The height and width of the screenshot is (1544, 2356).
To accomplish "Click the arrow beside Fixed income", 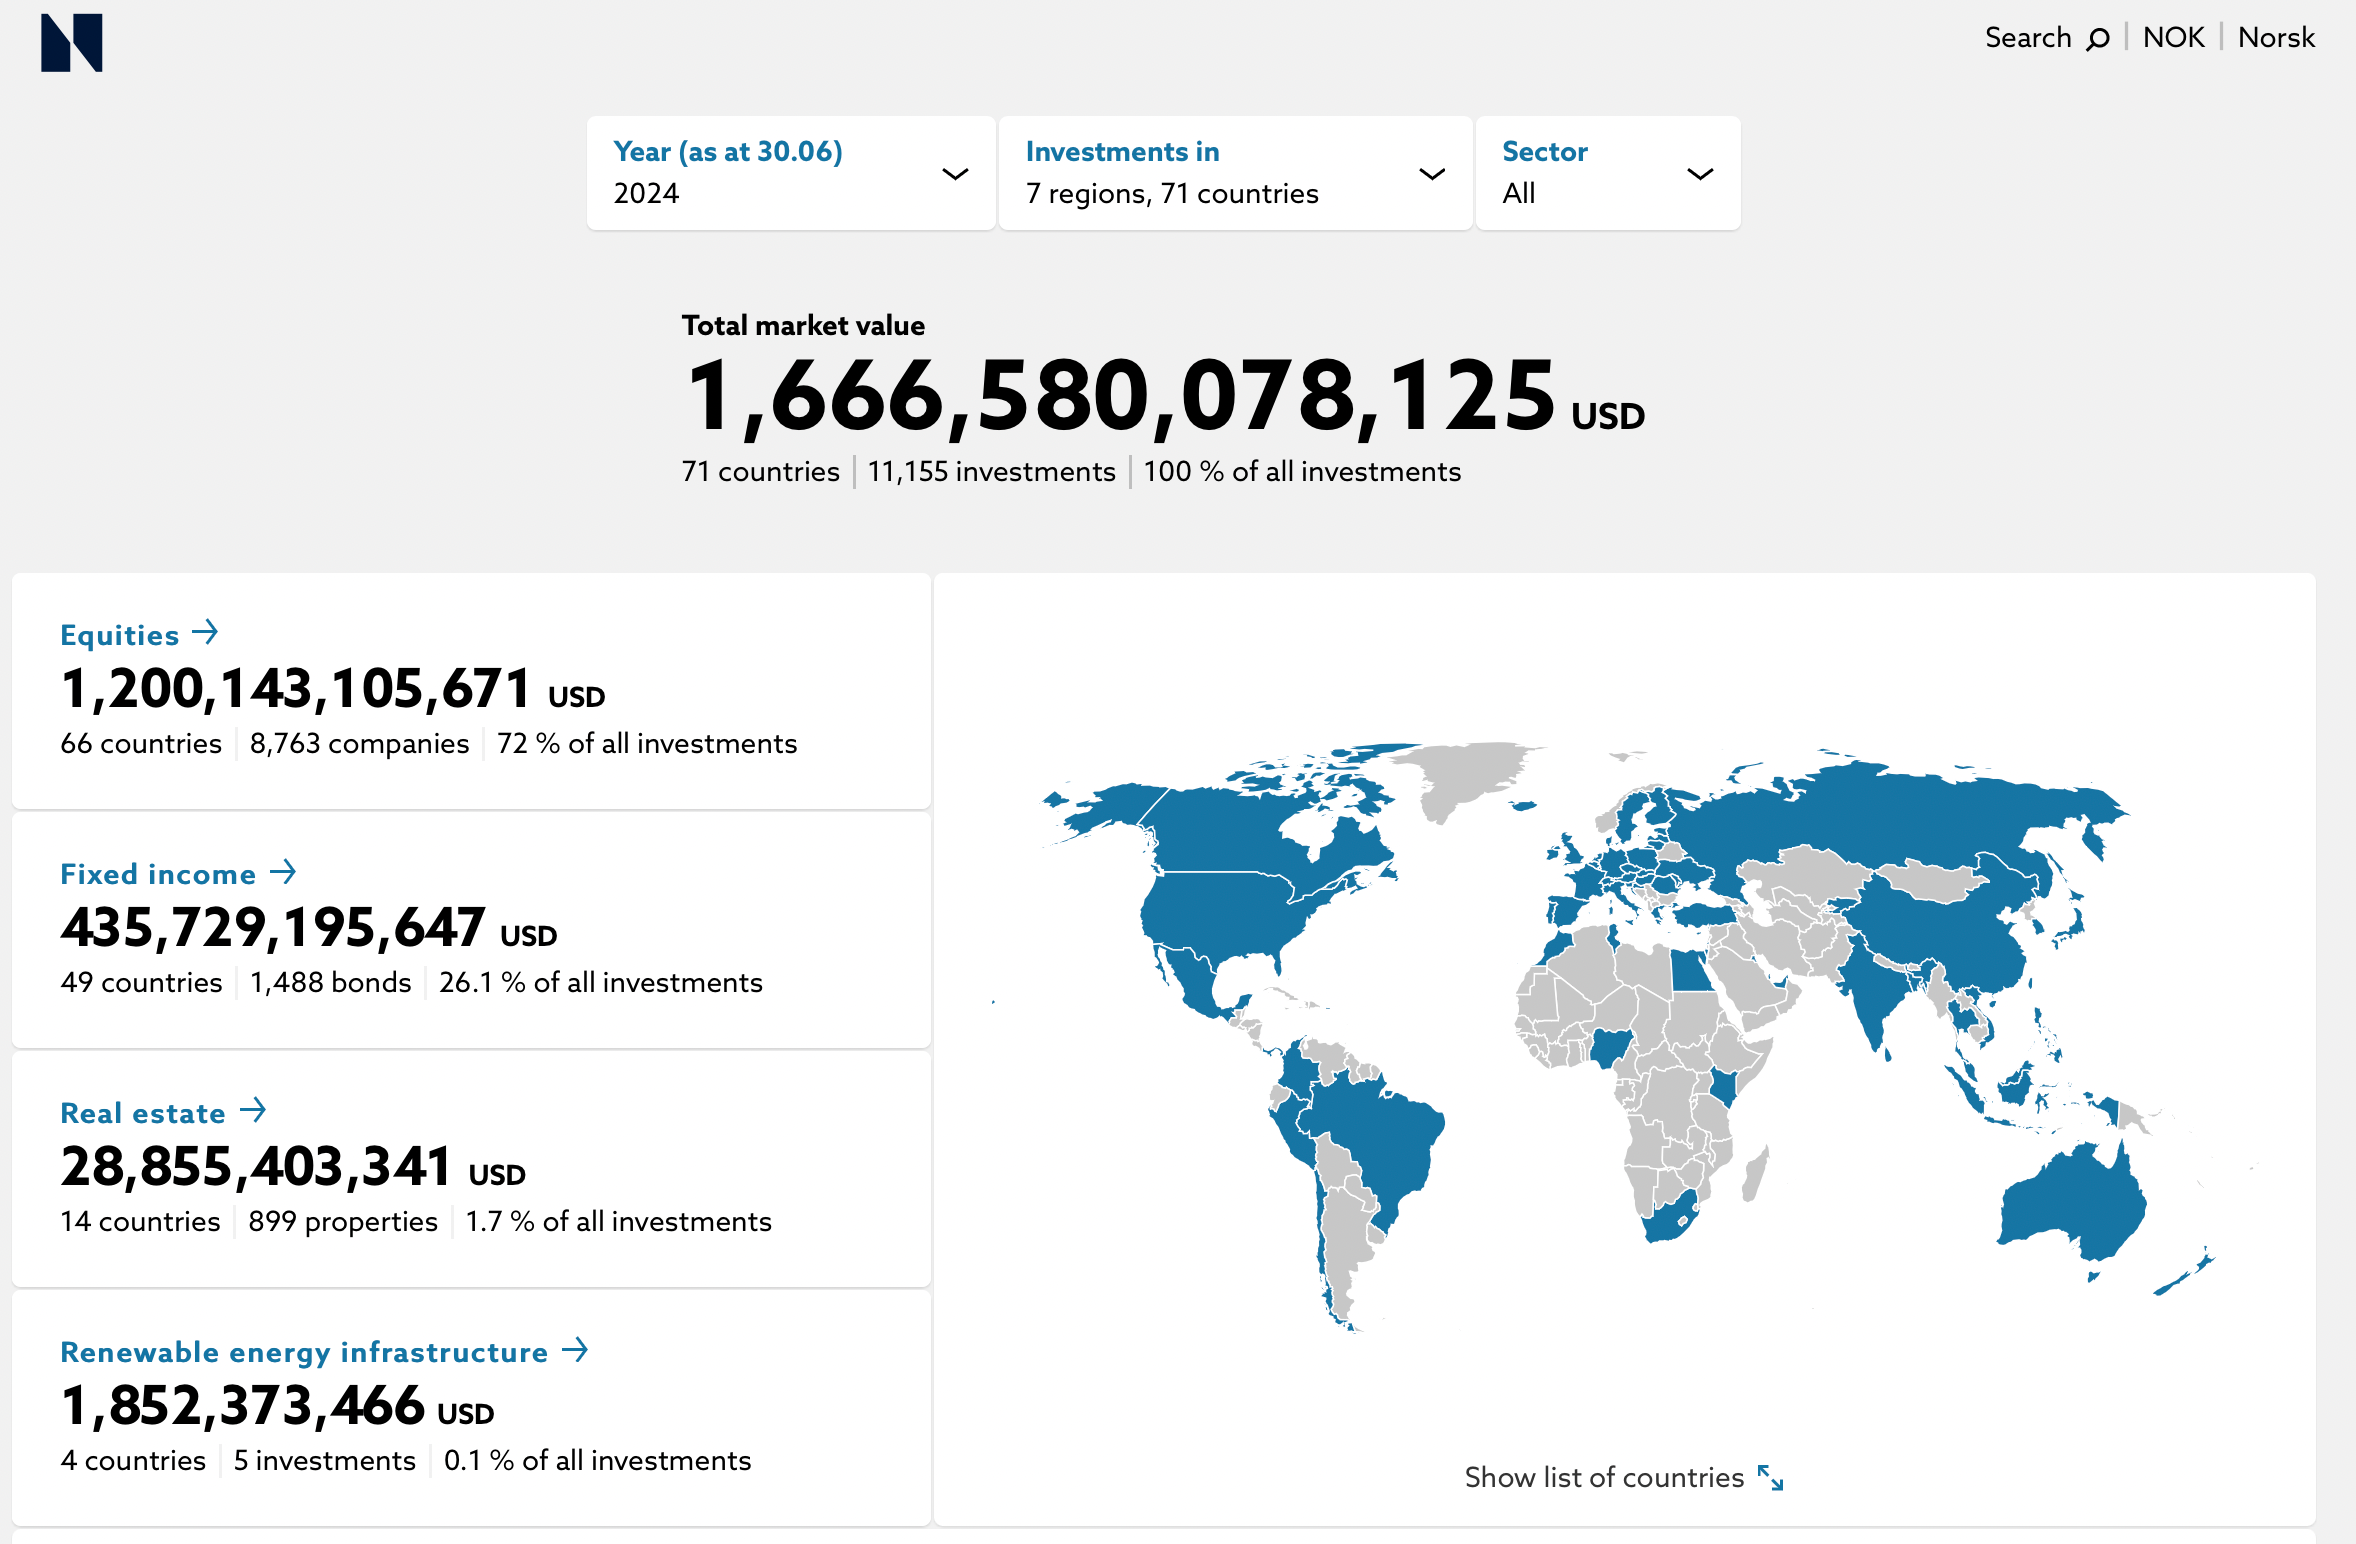I will [x=283, y=872].
